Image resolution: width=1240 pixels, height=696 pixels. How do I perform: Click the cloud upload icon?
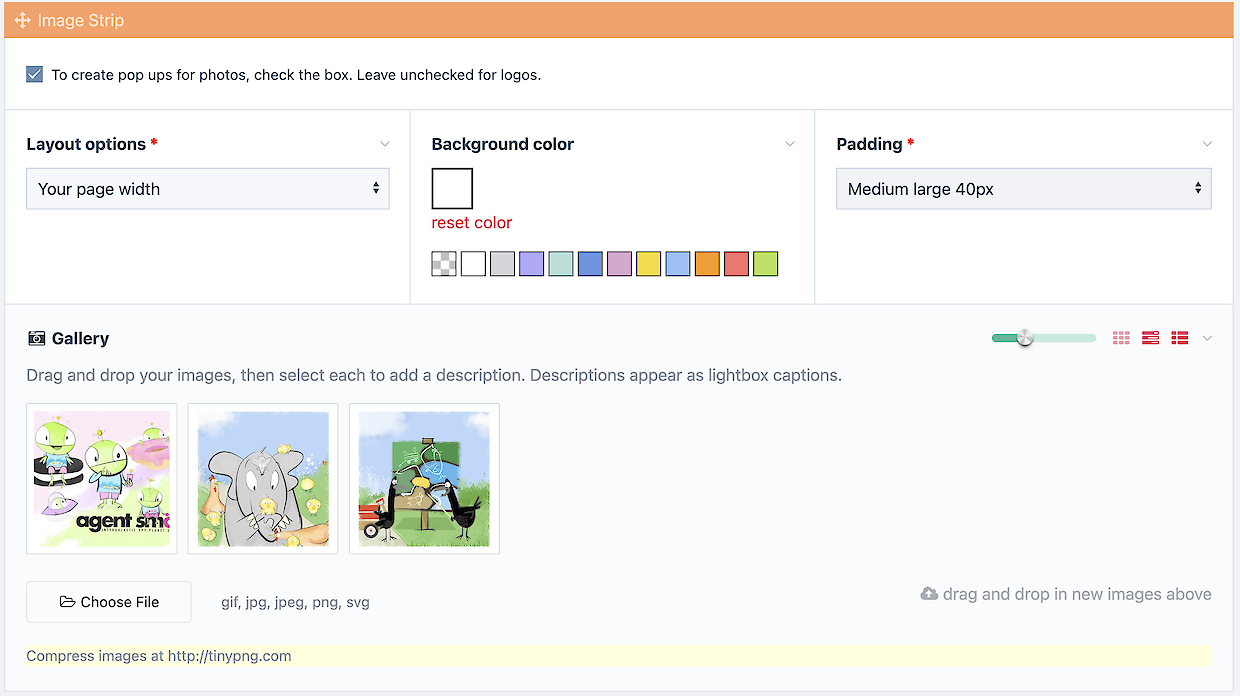929,594
